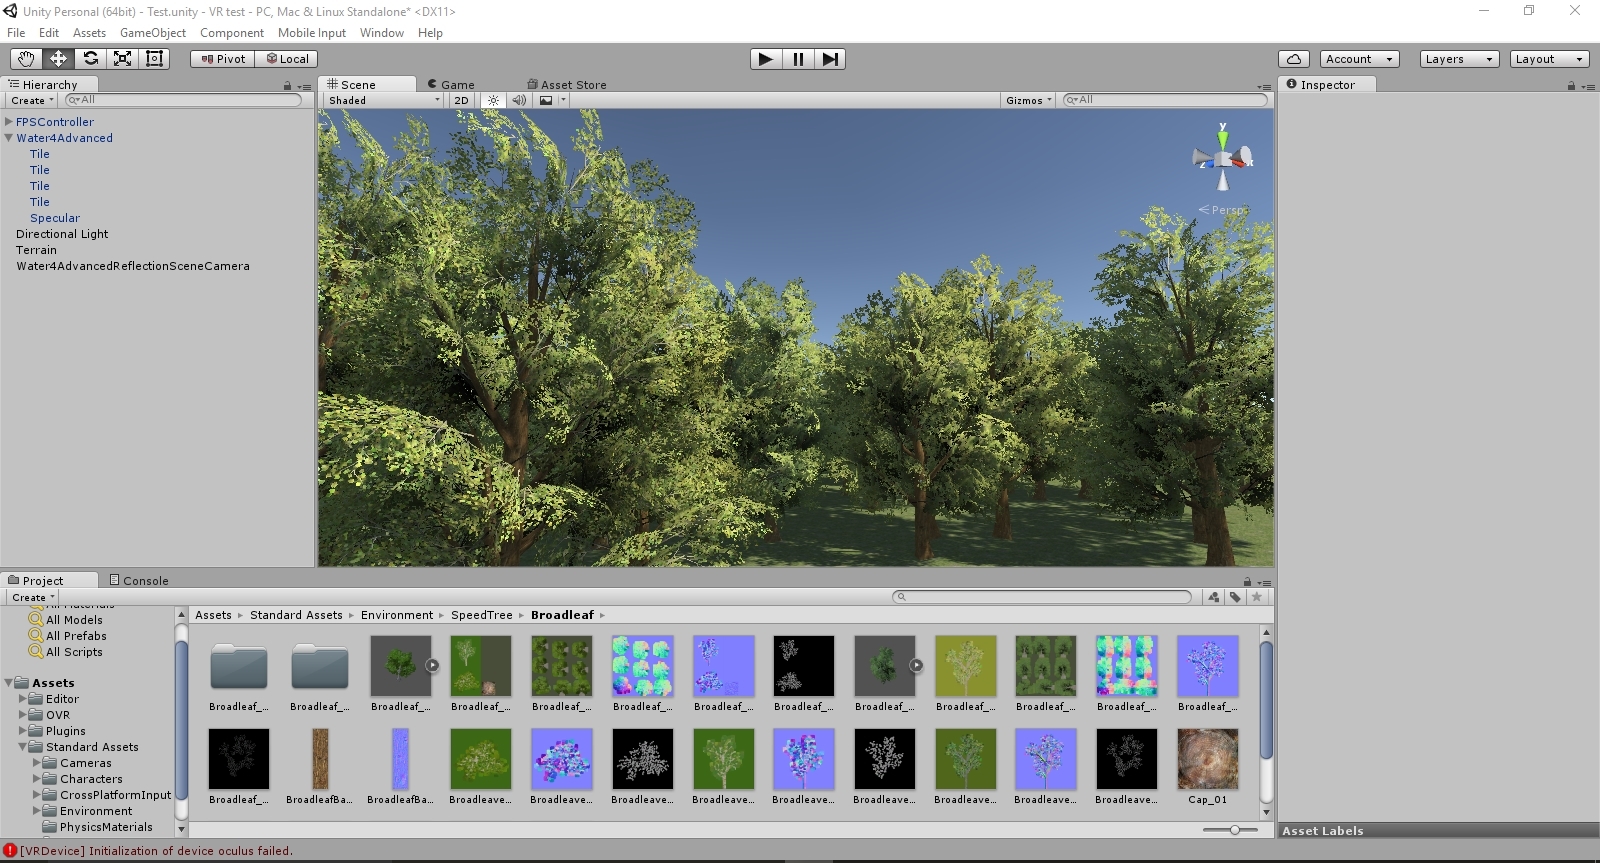
Task: Expand first Broadleaf tree prefab arrow
Action: [432, 665]
